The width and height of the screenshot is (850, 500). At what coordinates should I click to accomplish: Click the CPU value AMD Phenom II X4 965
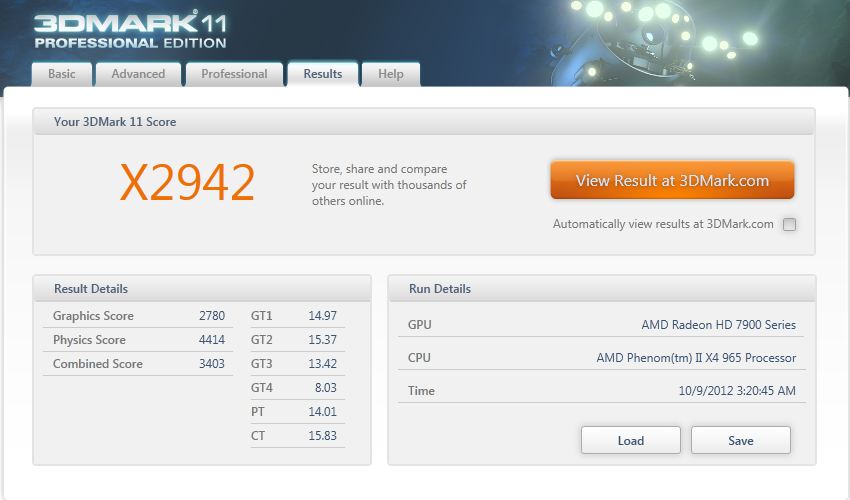(696, 358)
